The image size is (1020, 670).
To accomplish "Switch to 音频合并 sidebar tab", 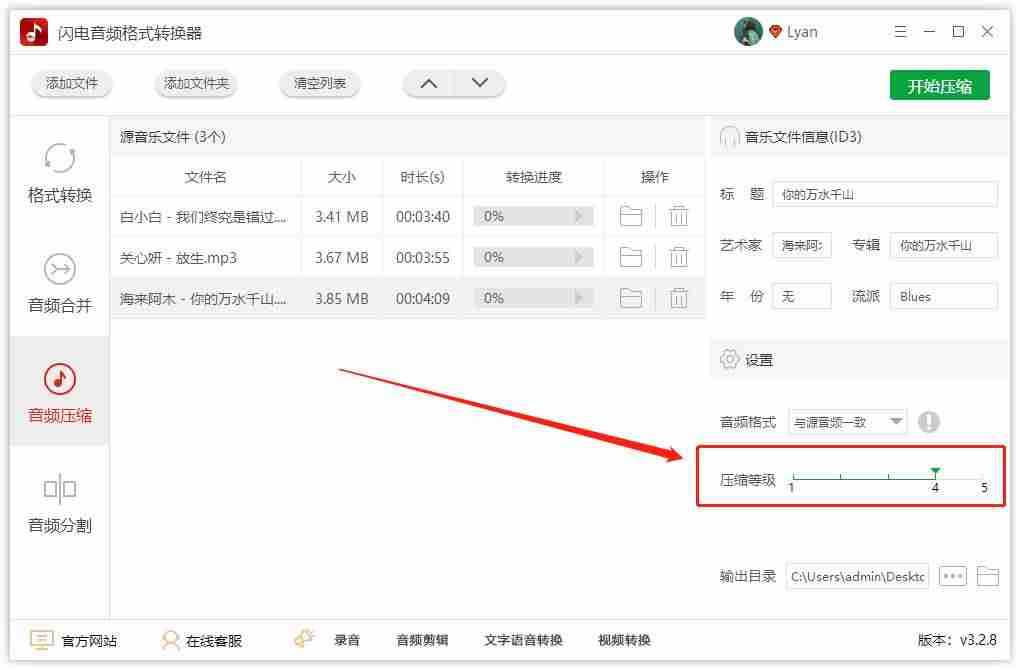I will 60,283.
